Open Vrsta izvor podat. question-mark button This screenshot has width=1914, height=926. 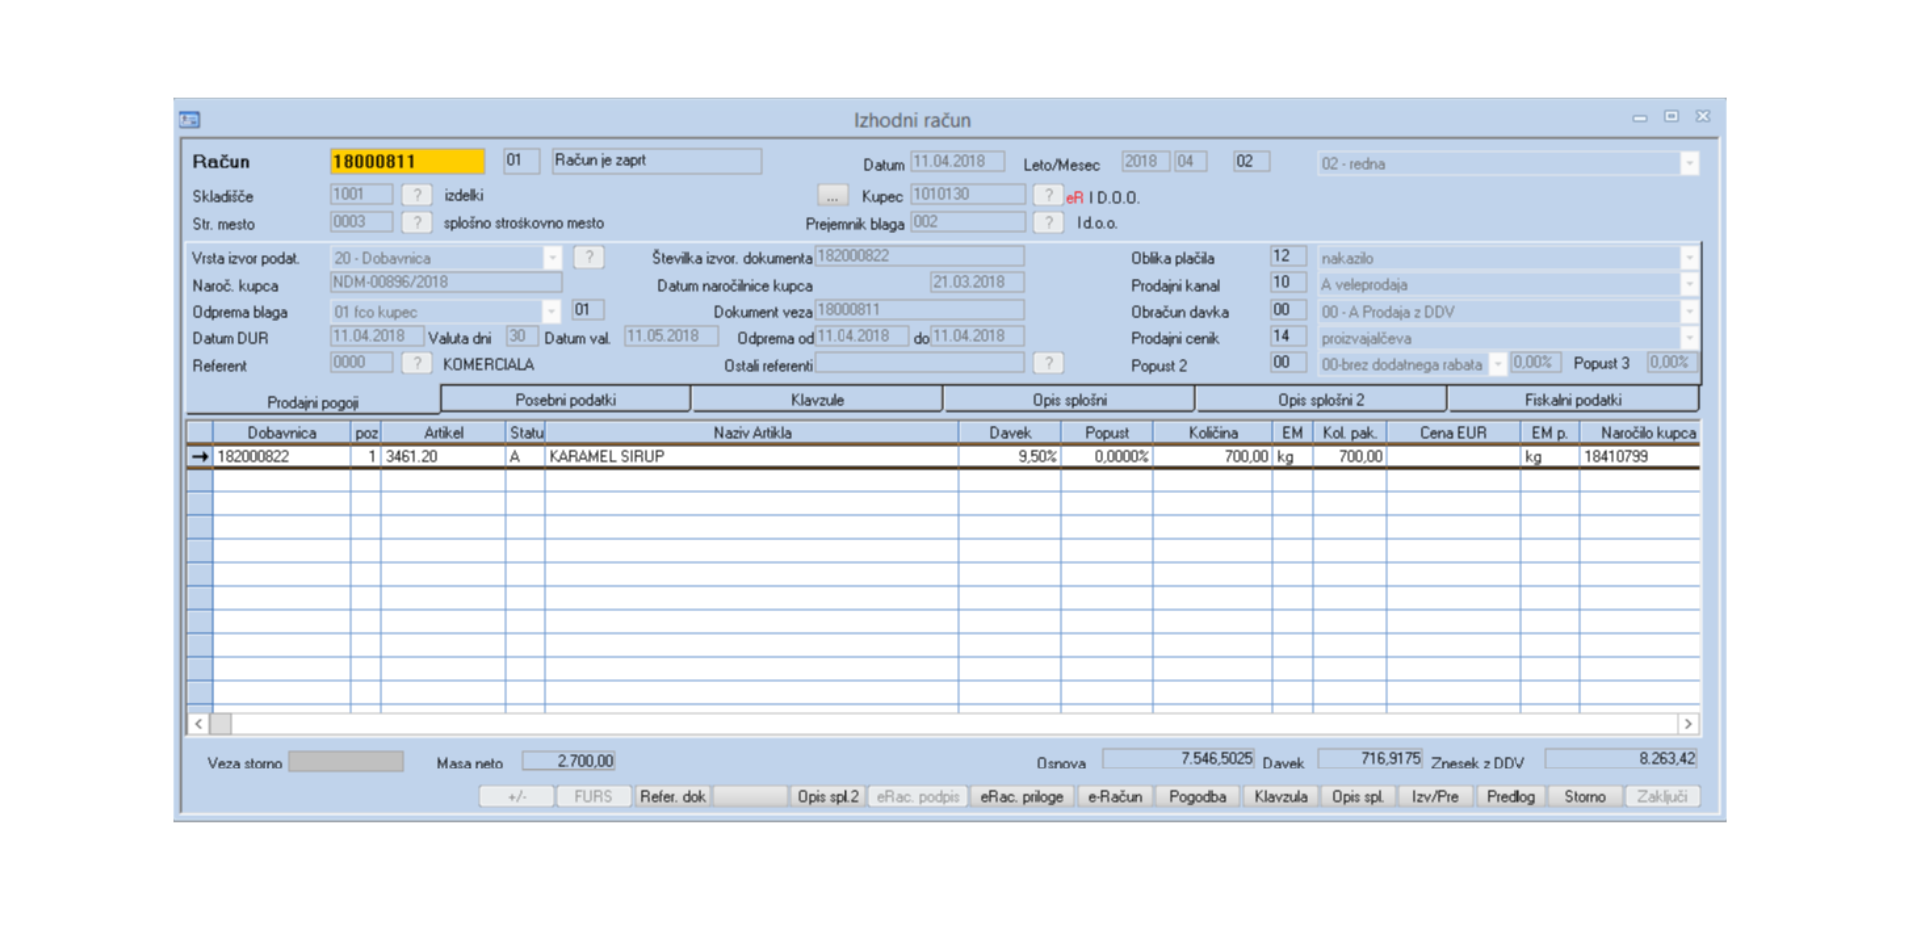click(589, 257)
